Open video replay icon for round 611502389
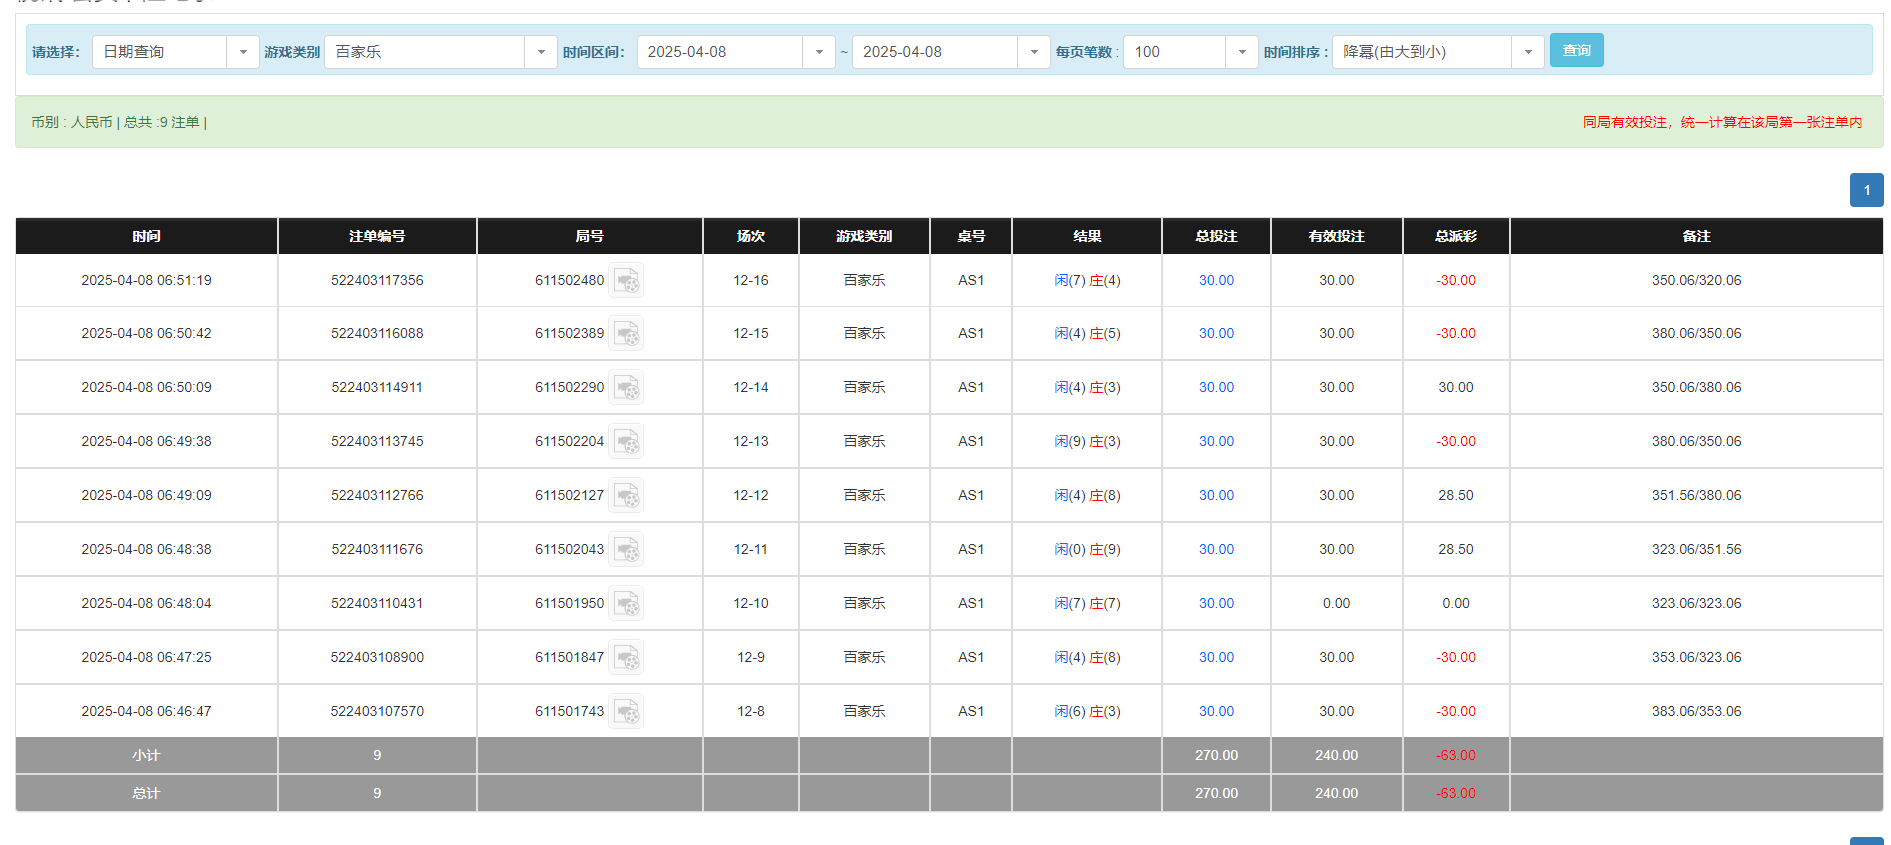The image size is (1891, 845). coord(626,334)
